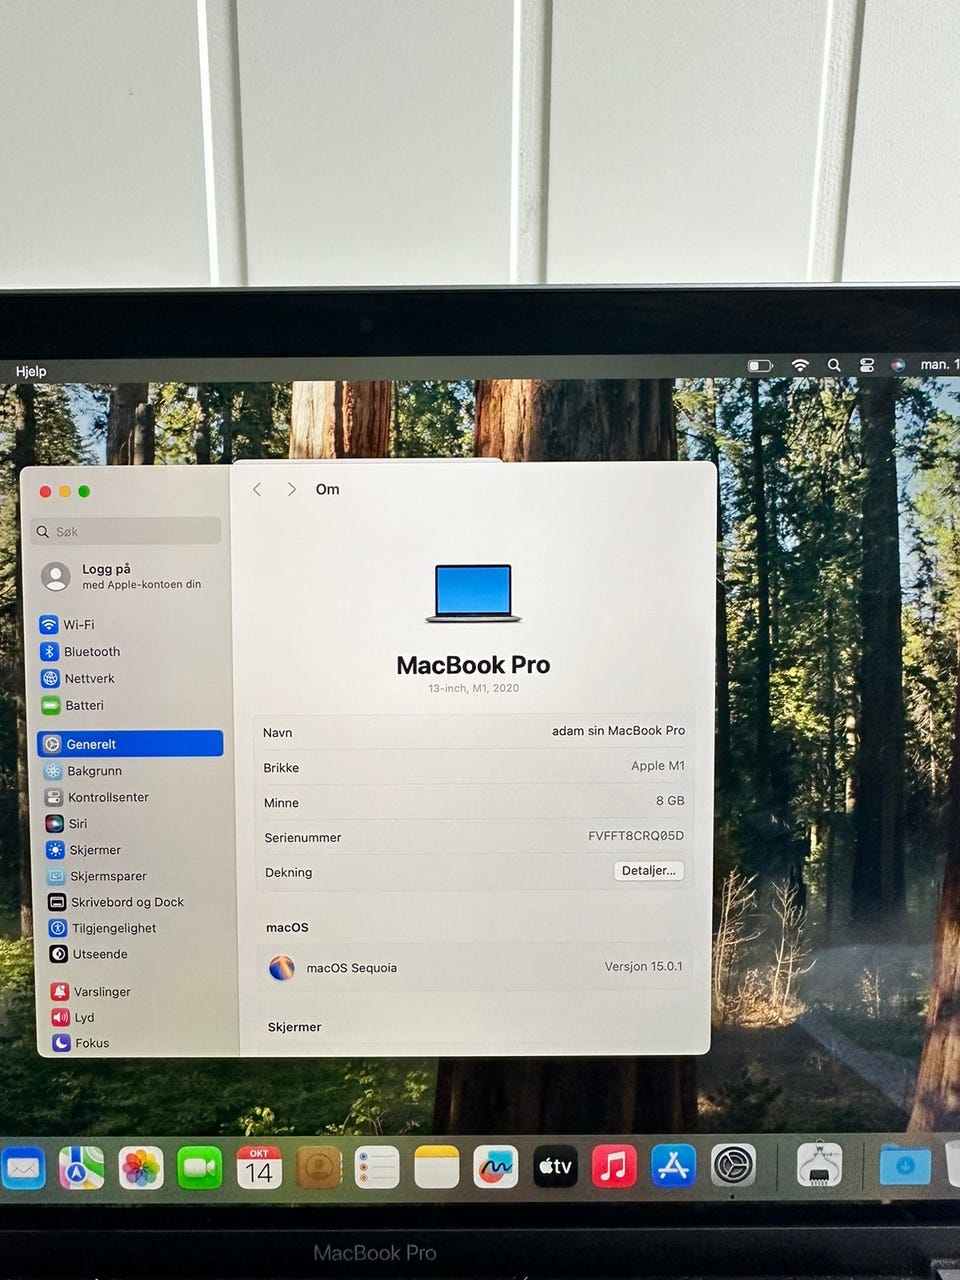Launch Maps from the Dock
Viewport: 960px width, 1280px height.
[x=81, y=1167]
